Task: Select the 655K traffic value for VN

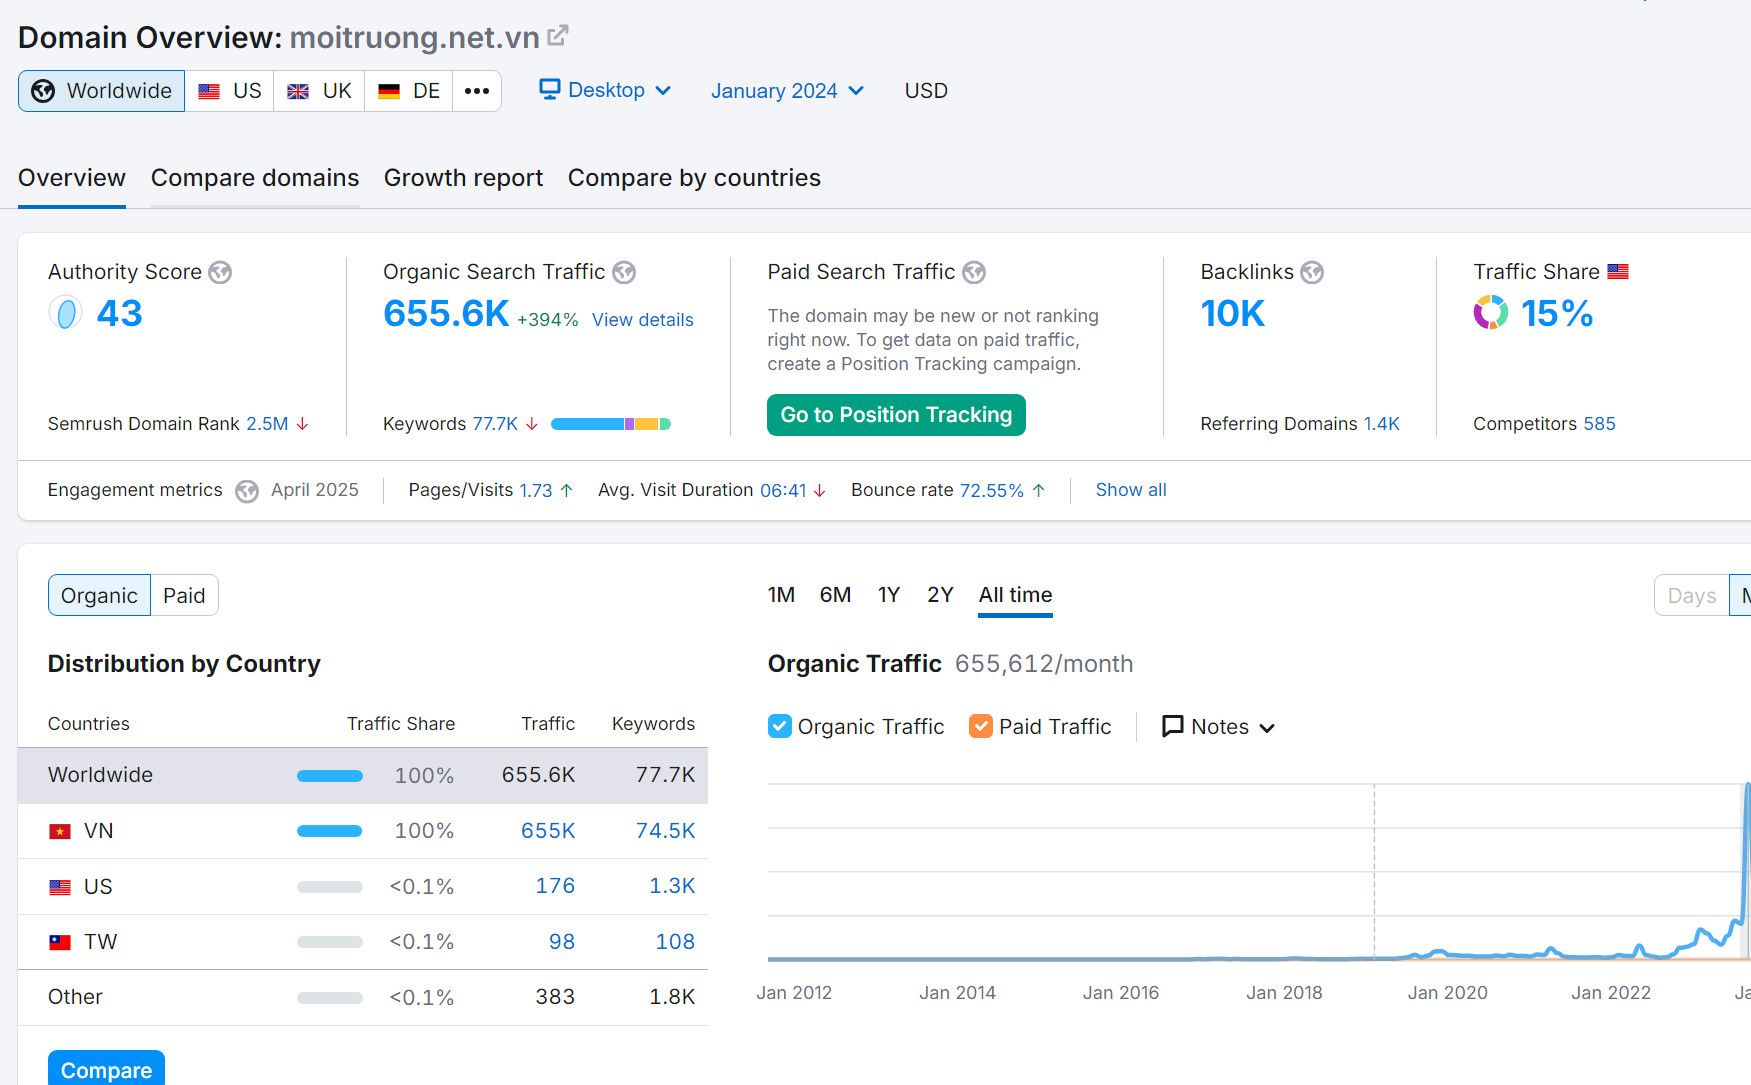Action: click(548, 830)
